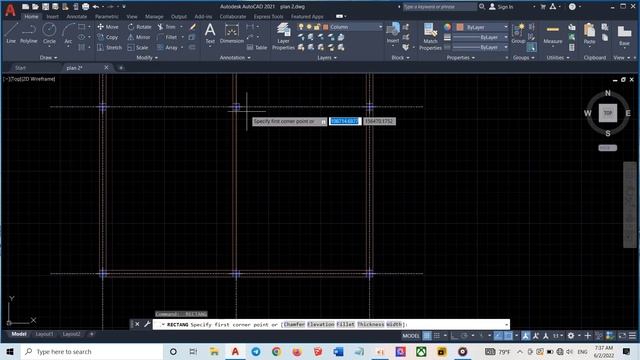Screen dimensions: 640x360
Task: Toggle ortho mode in status bar
Action: click(x=454, y=336)
